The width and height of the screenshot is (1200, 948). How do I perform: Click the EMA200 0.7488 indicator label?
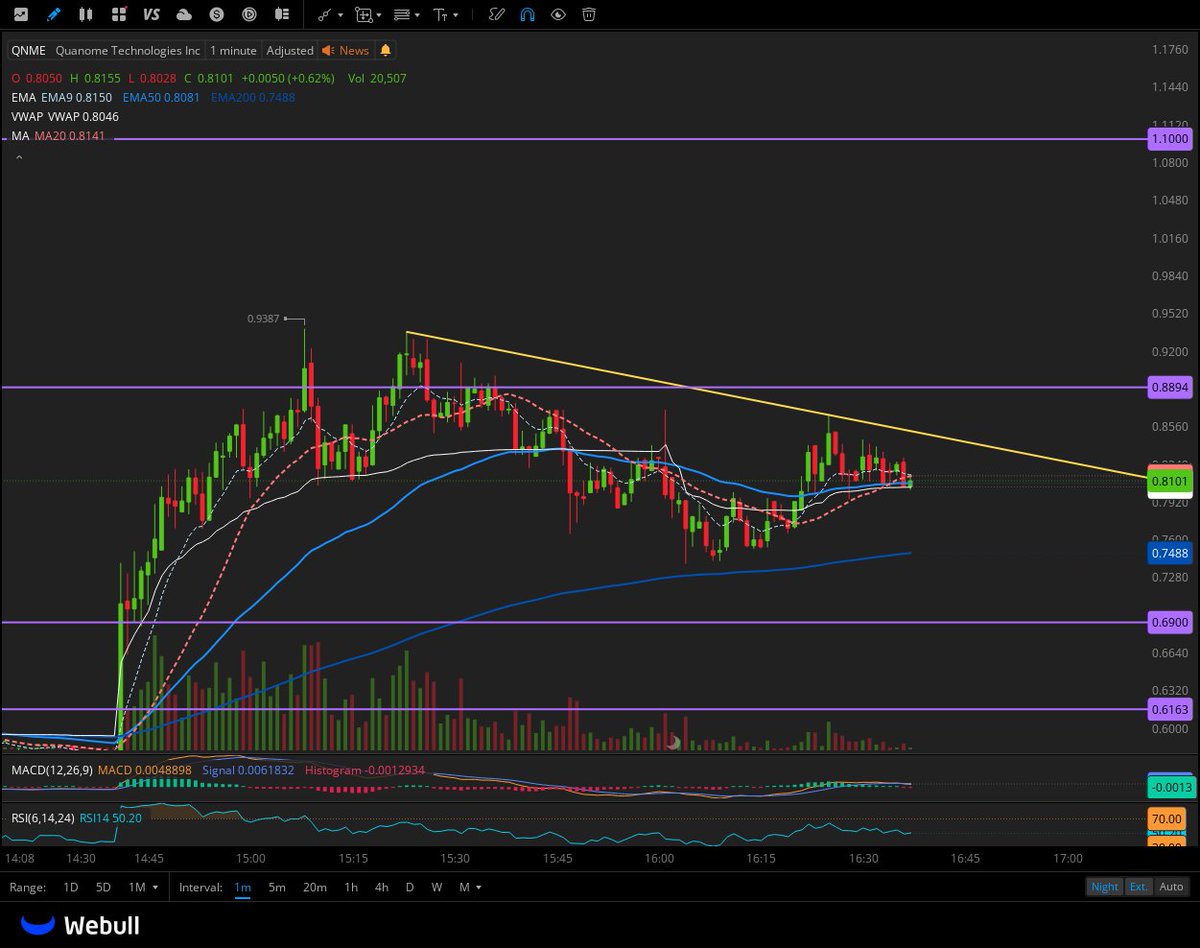click(x=253, y=97)
